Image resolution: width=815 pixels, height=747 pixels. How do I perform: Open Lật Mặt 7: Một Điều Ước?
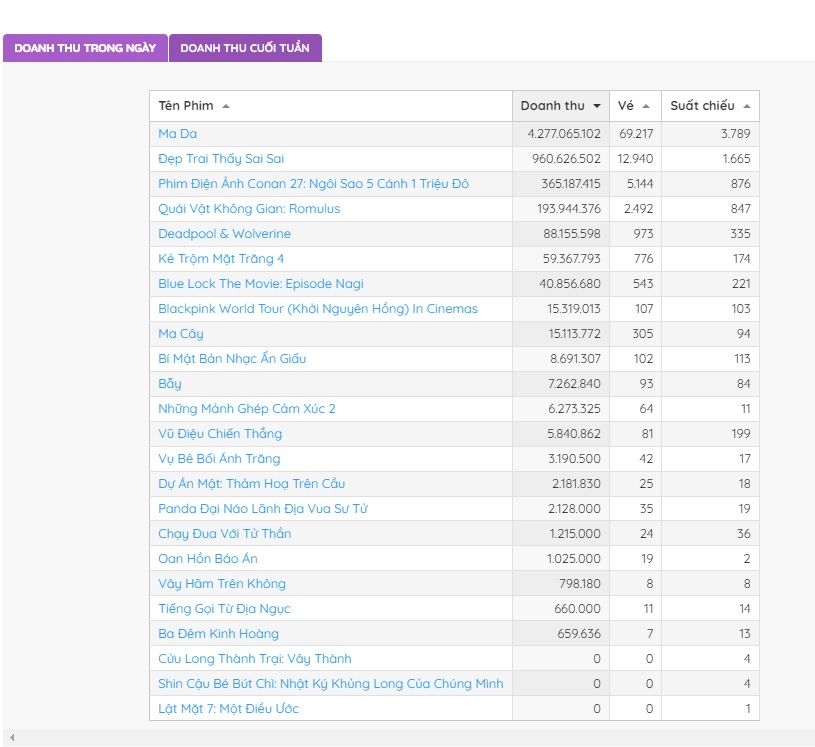coord(228,709)
